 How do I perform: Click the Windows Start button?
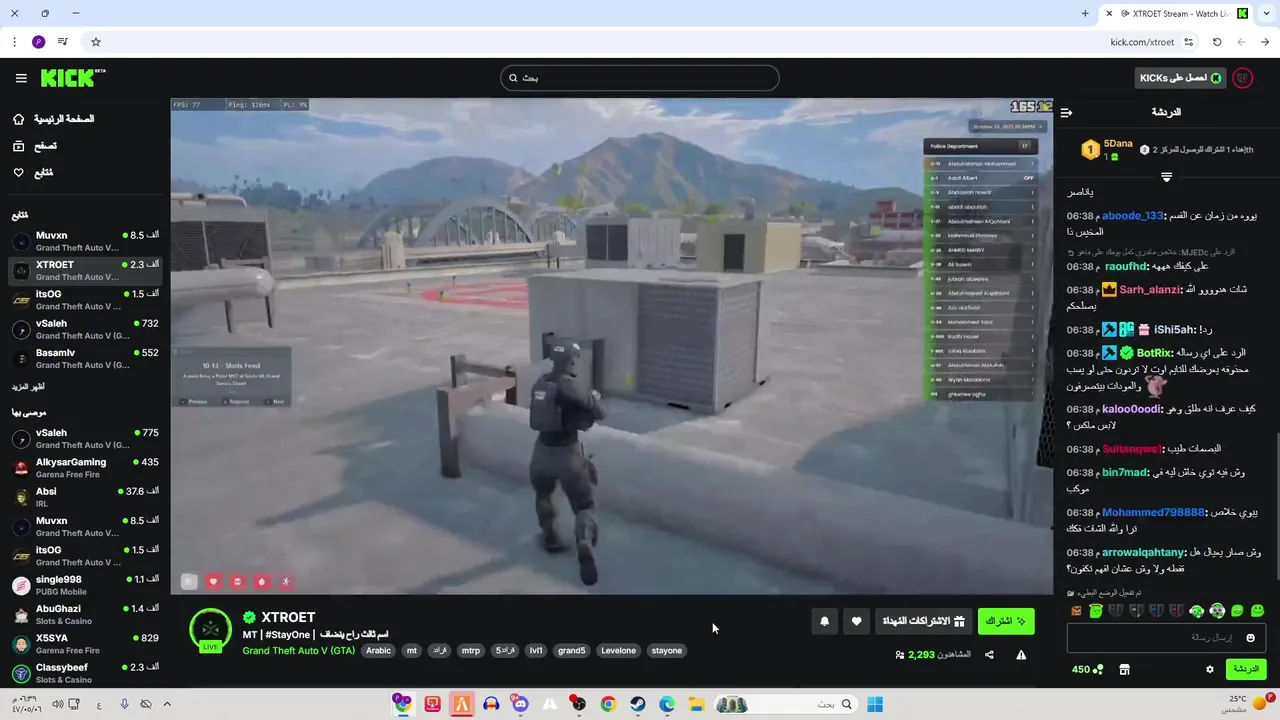pyautogui.click(x=875, y=704)
